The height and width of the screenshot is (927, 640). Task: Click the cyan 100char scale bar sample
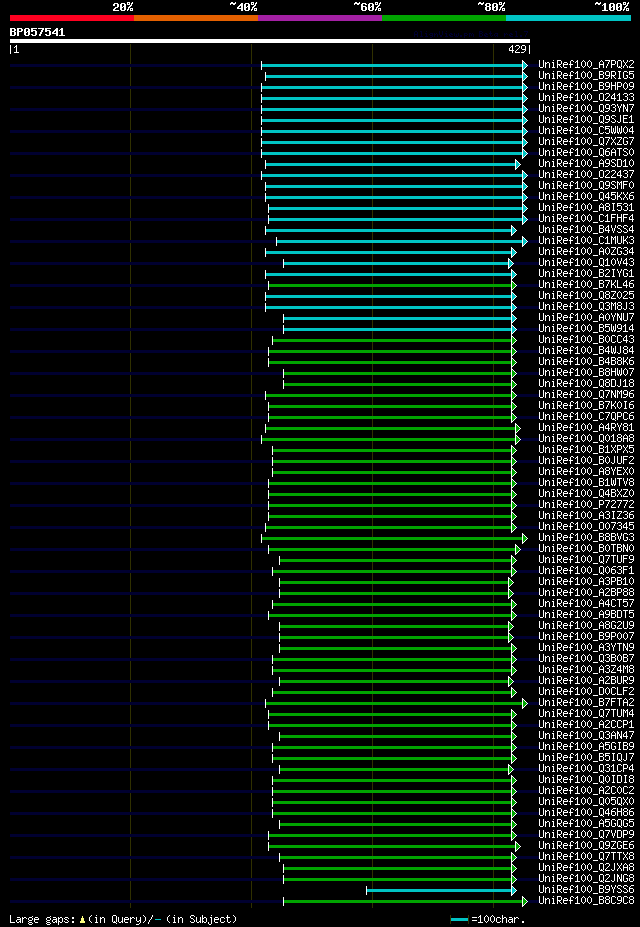[459, 919]
